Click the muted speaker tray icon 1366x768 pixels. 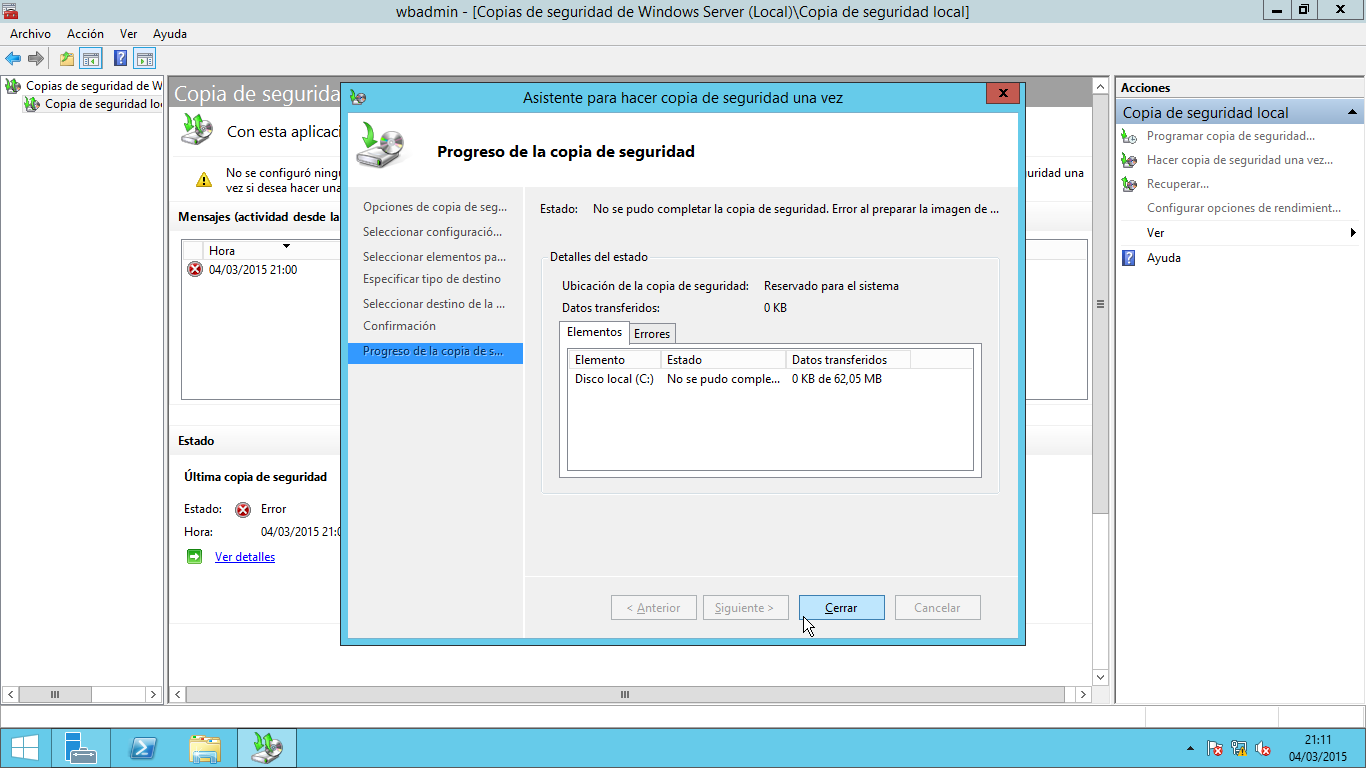1263,748
